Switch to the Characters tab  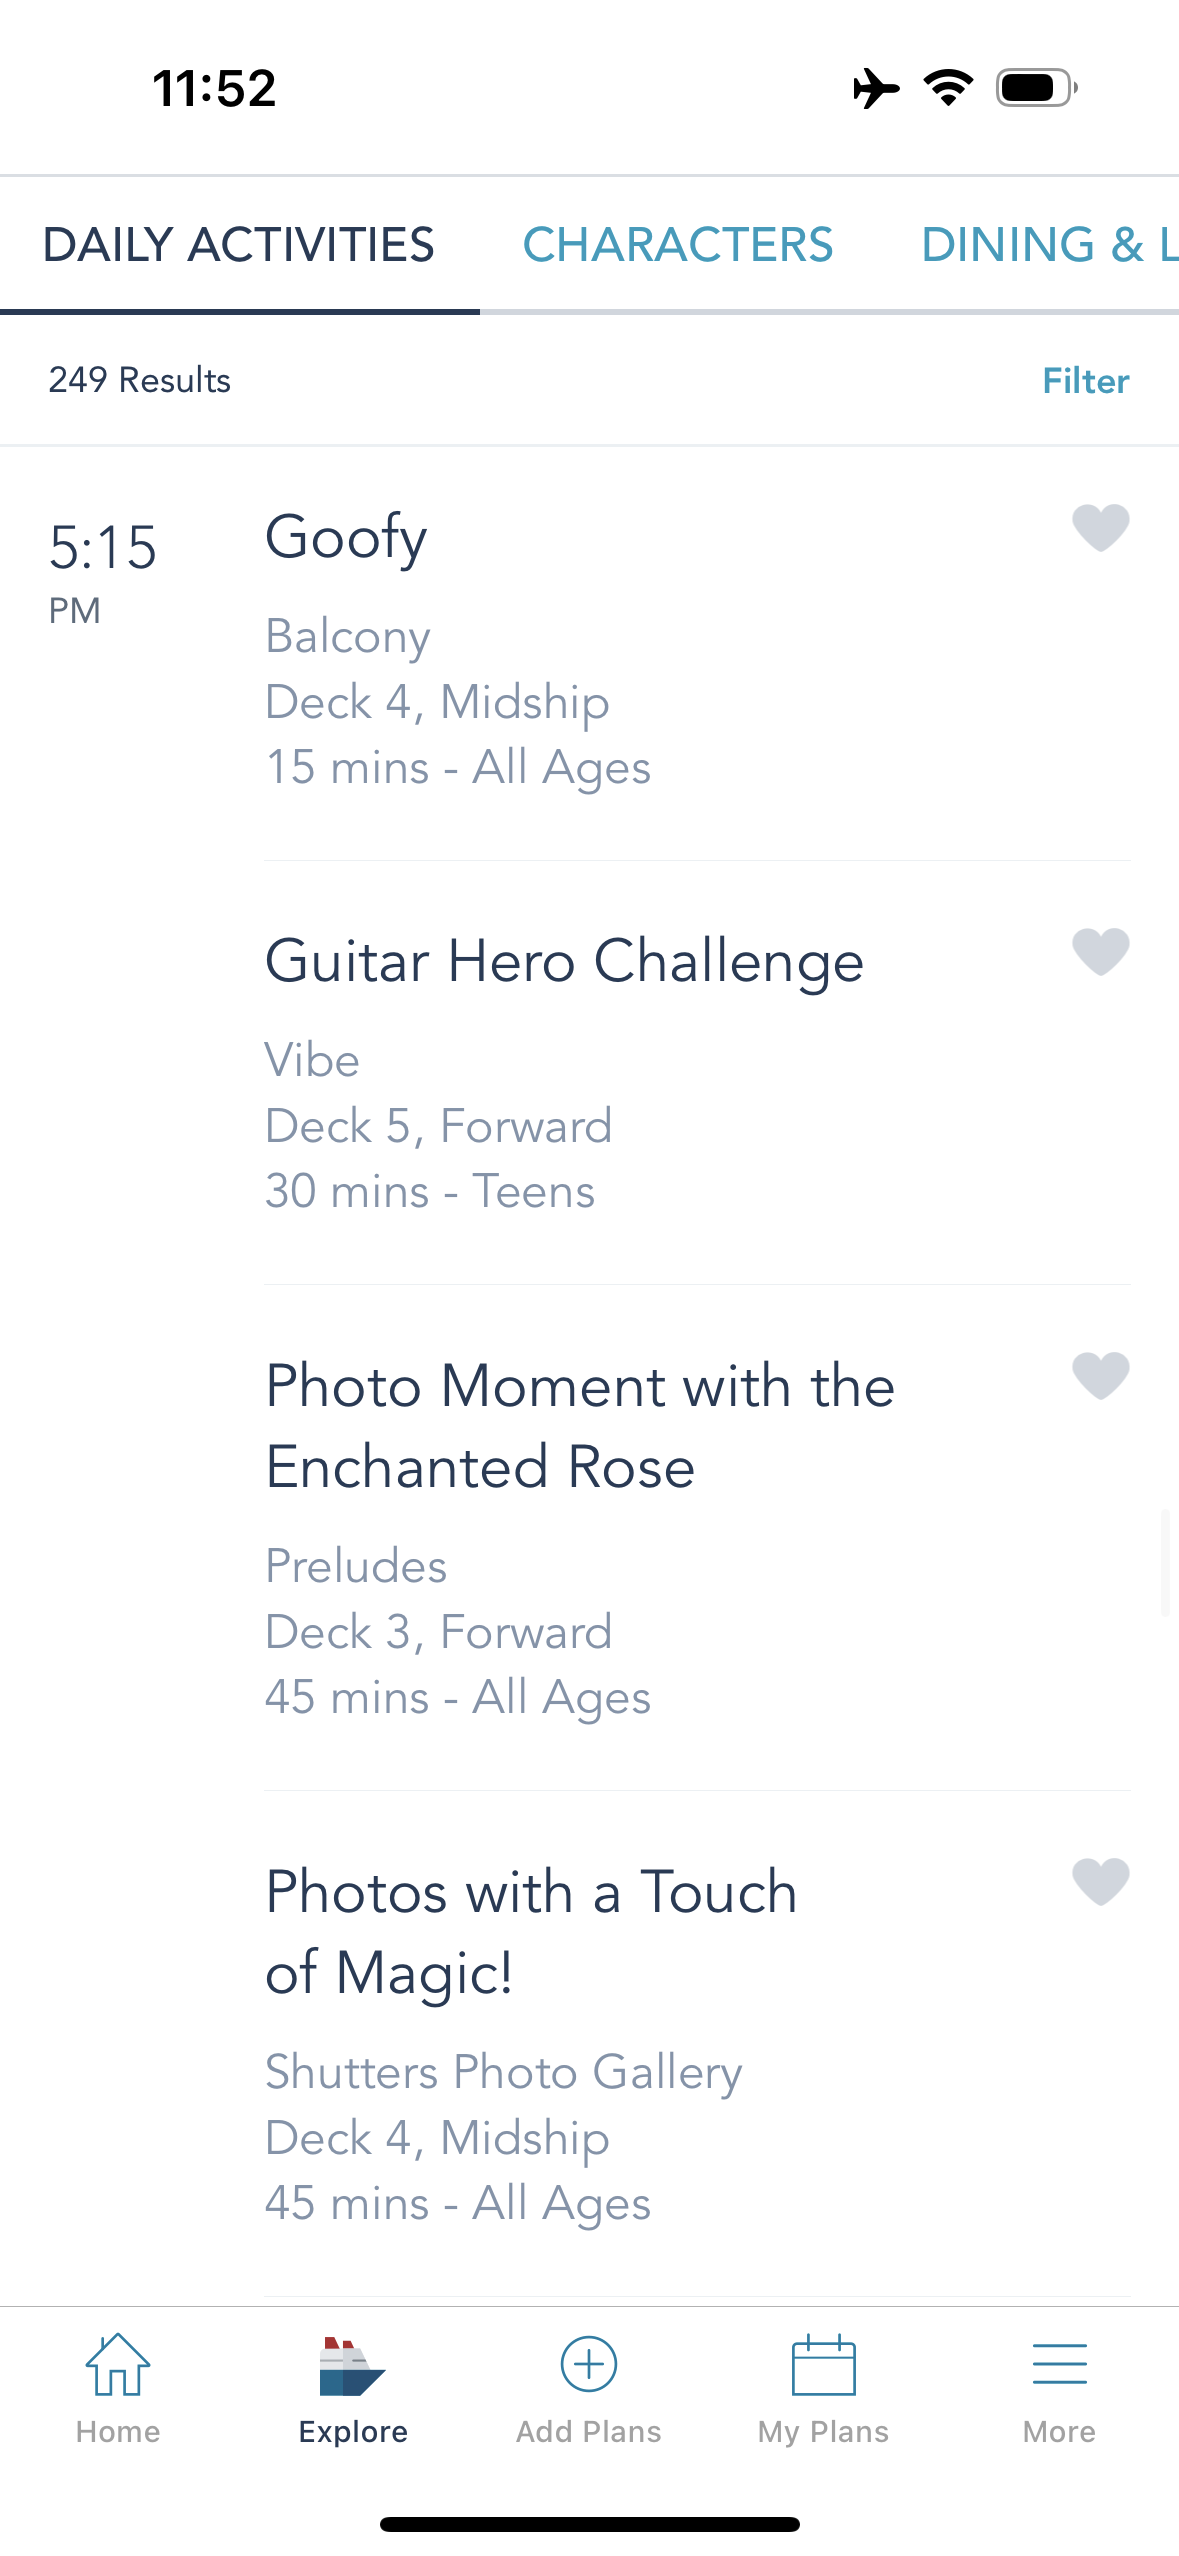coord(677,245)
